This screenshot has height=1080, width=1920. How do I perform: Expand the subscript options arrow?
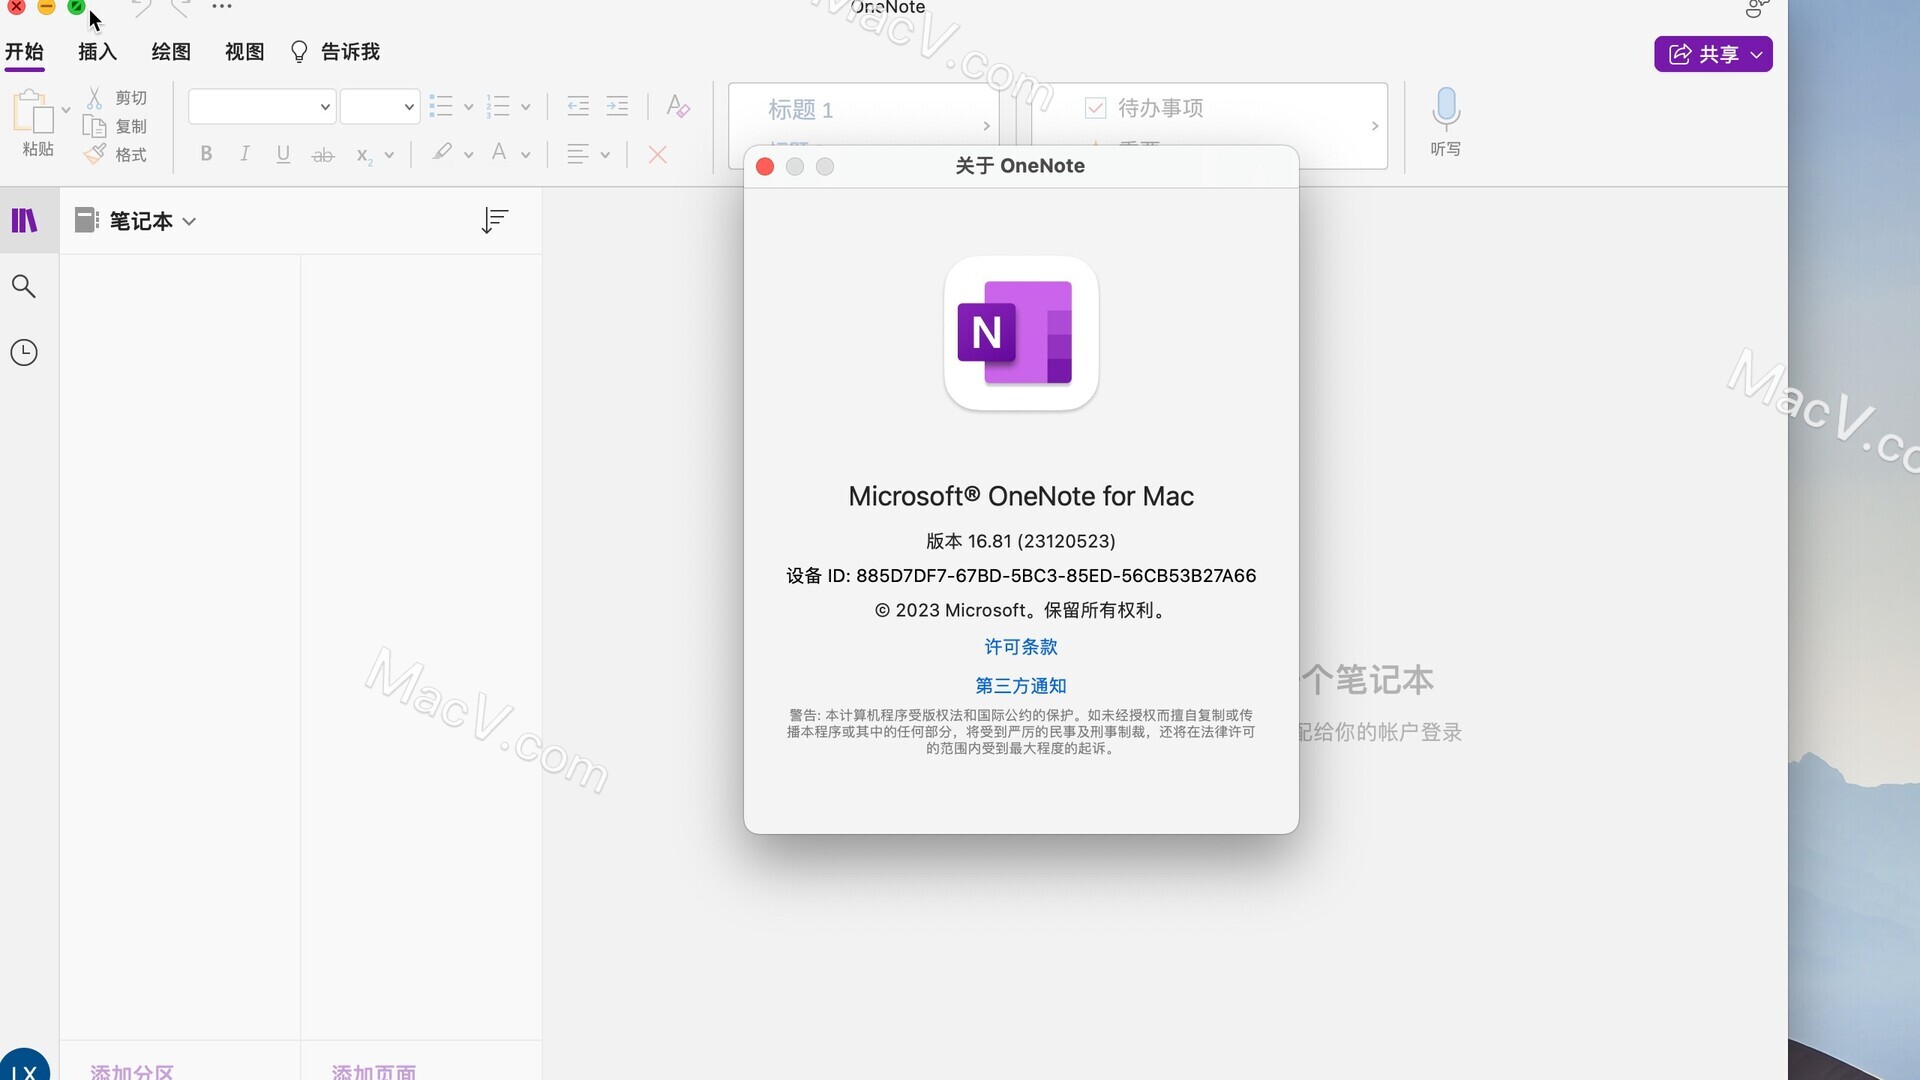389,155
